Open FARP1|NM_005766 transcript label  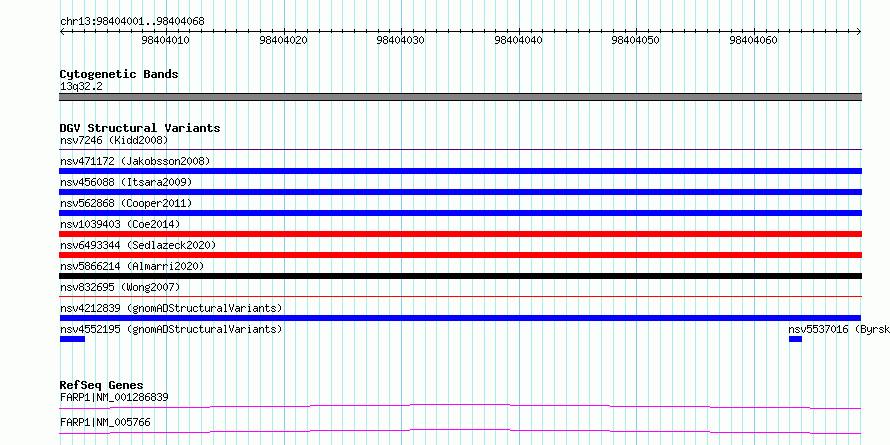[x=105, y=423]
